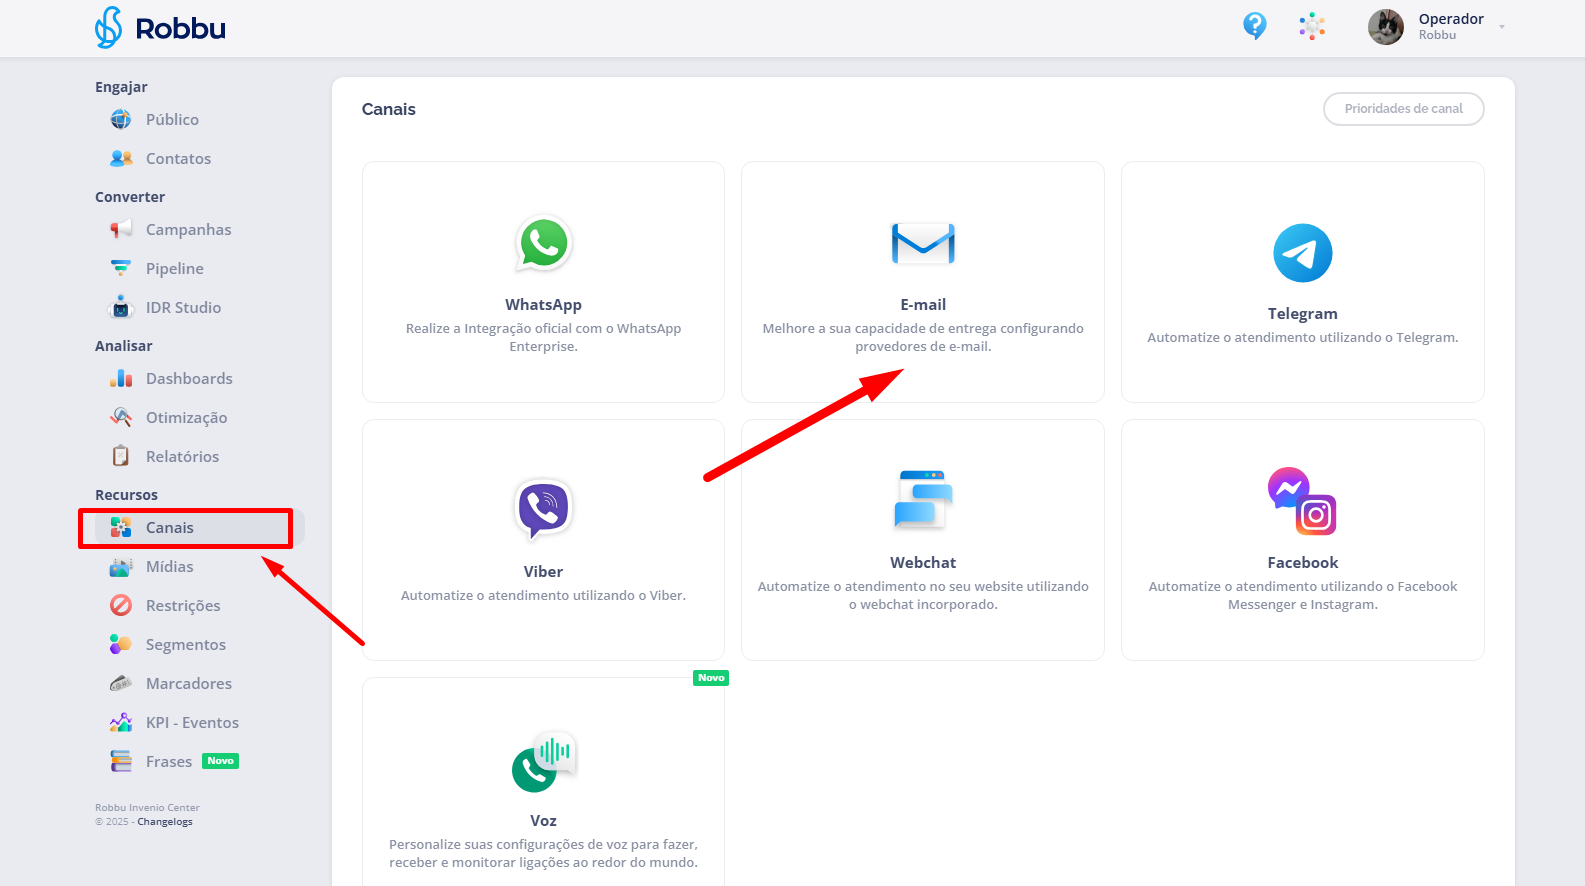Open the E-mail channel envelope icon

tap(923, 243)
